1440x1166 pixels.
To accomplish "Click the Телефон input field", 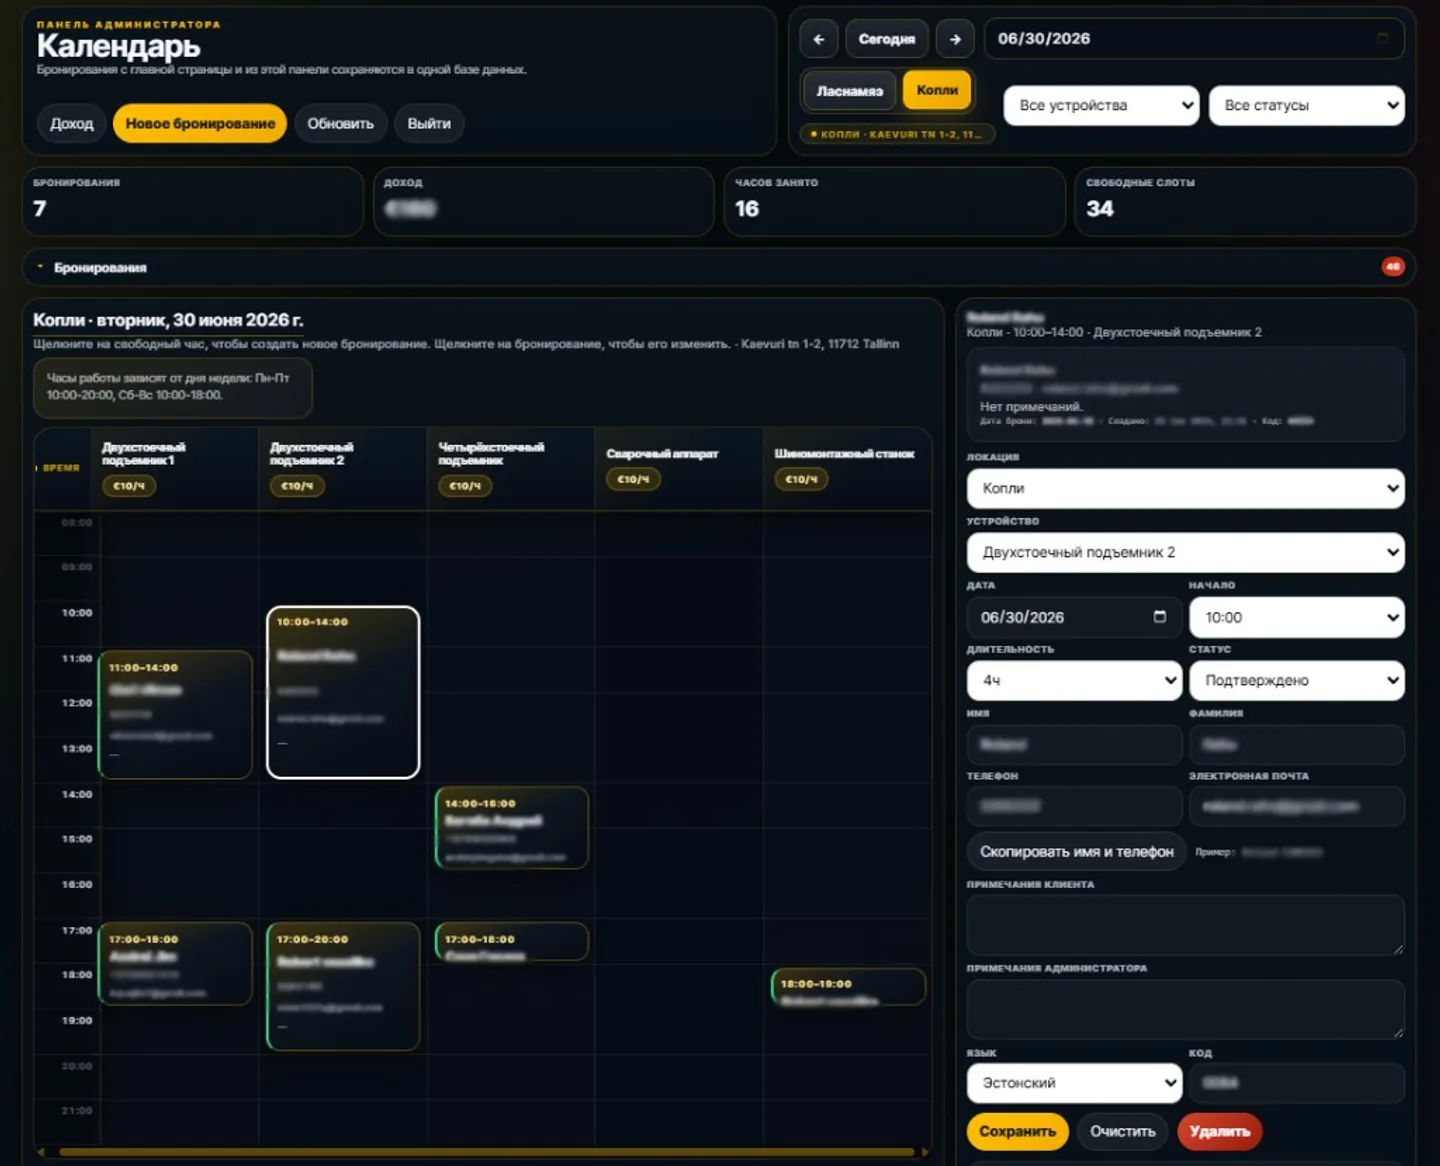I will click(1074, 806).
